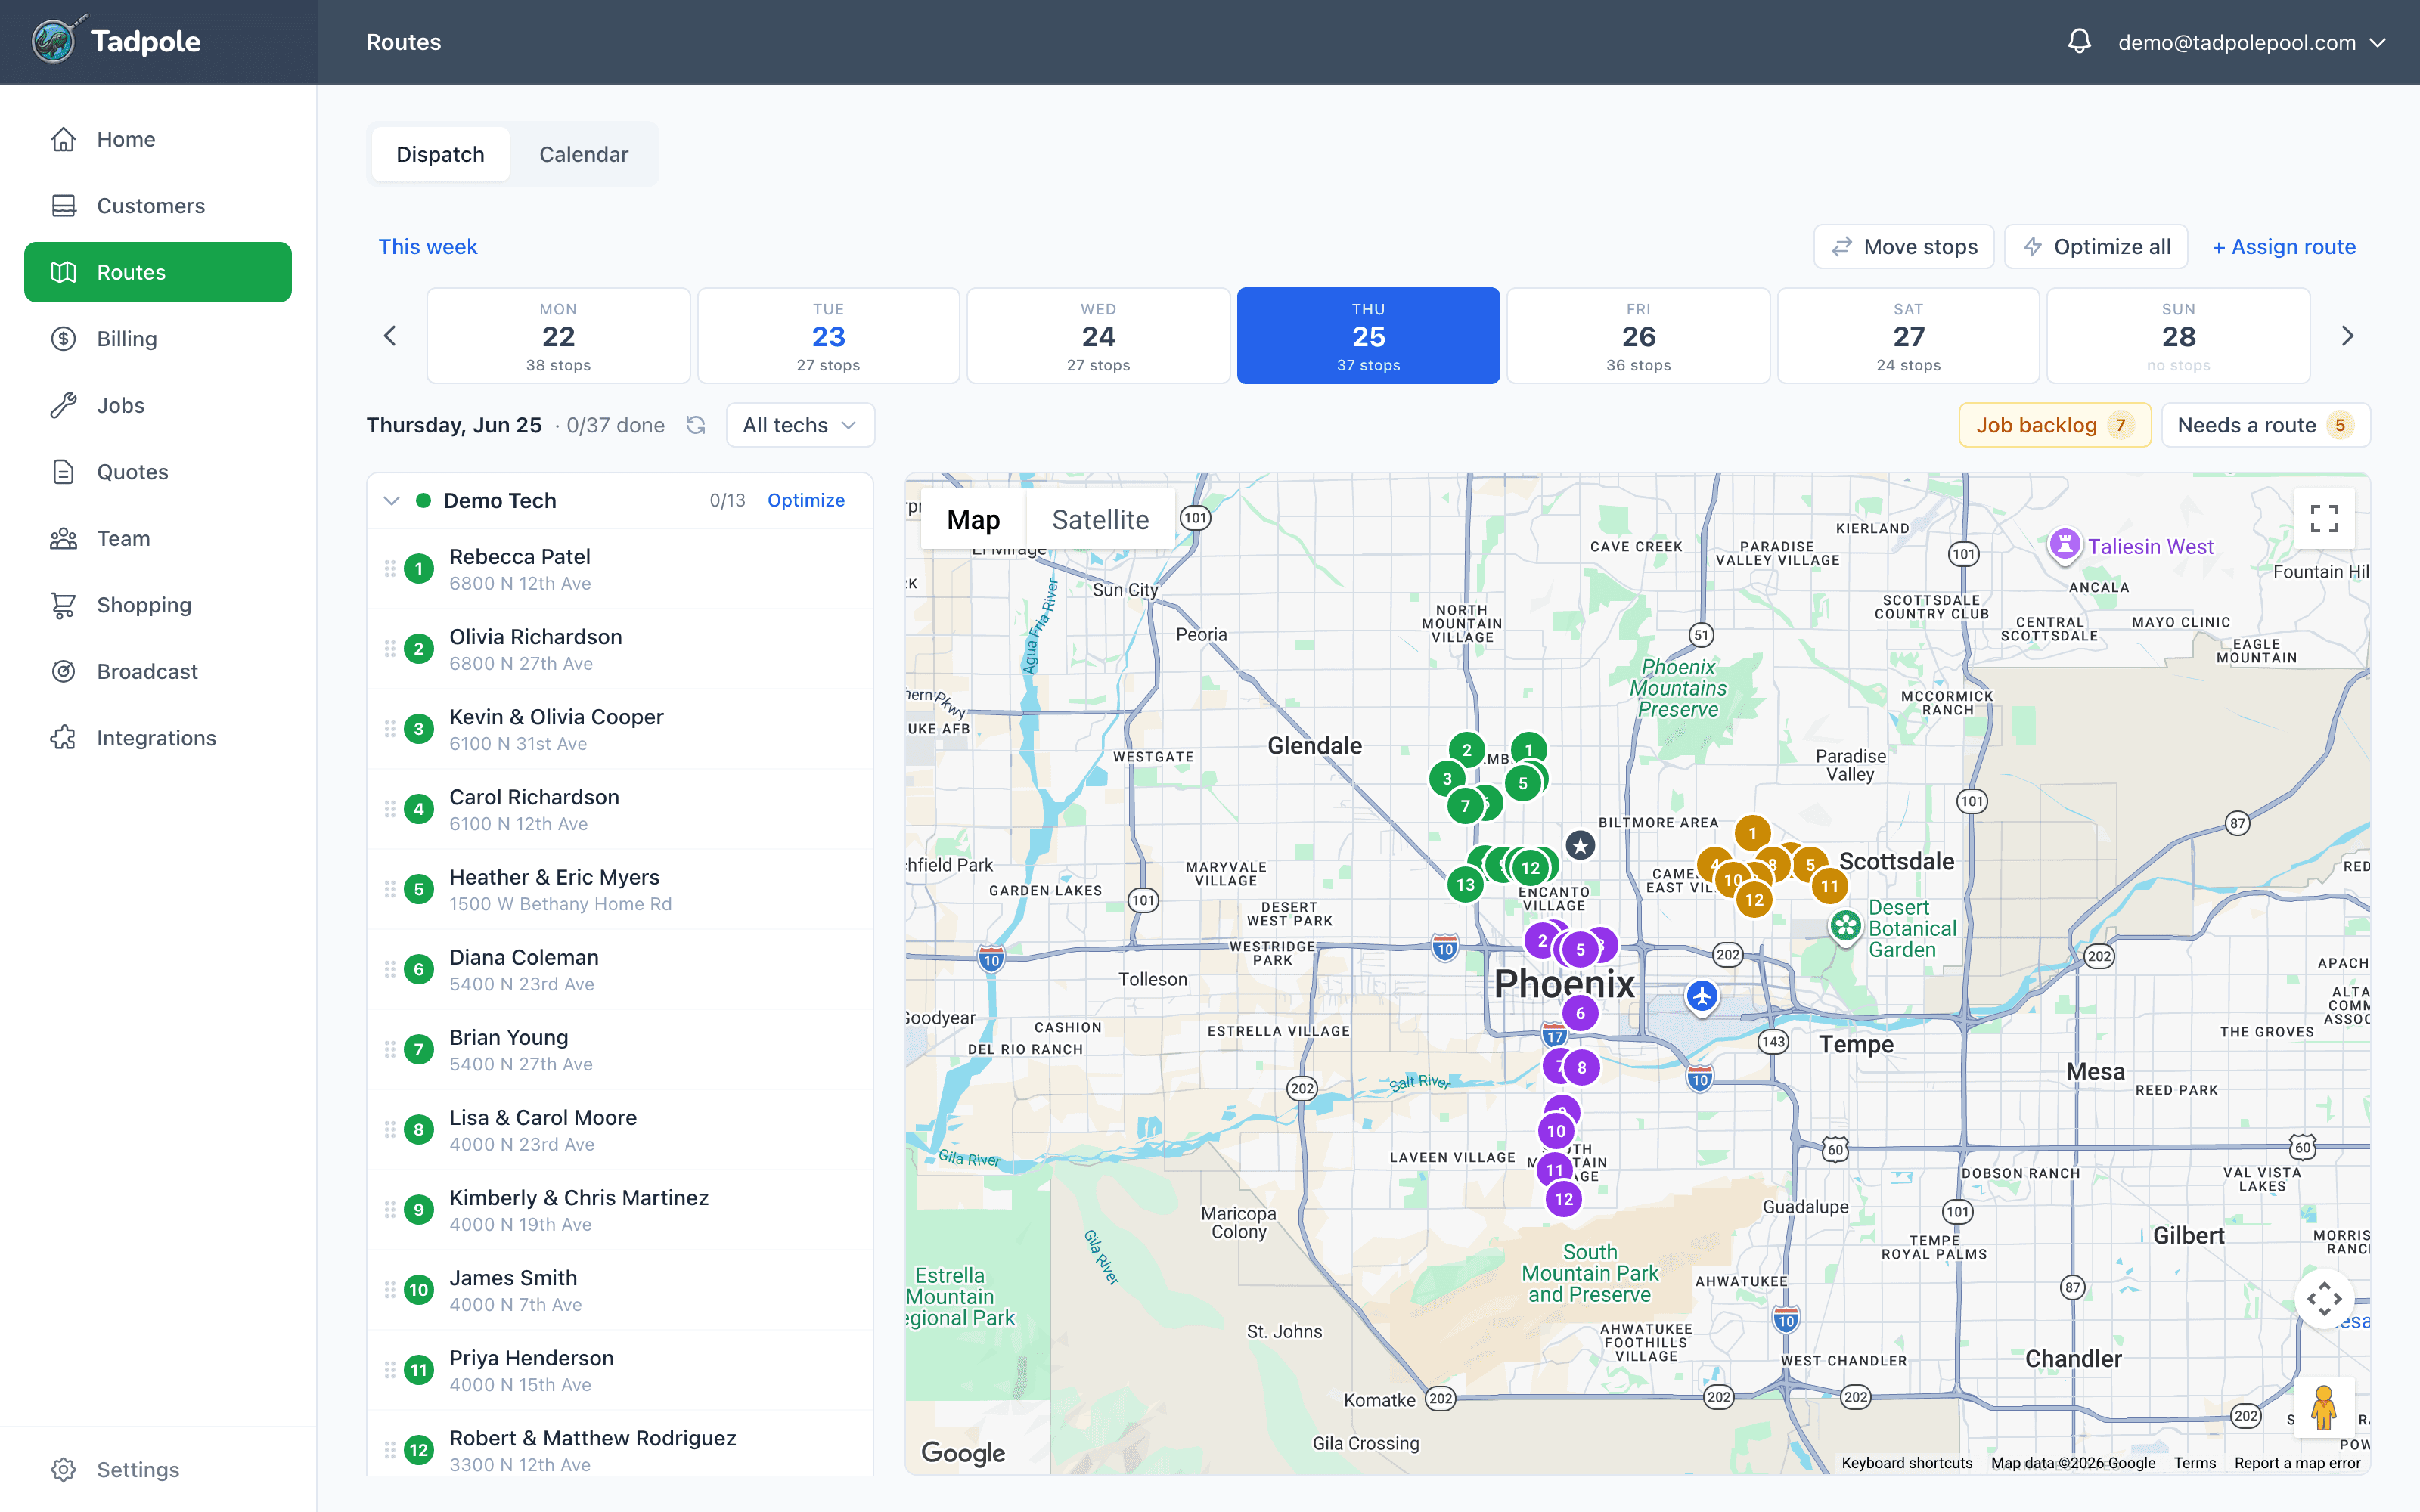The width and height of the screenshot is (2420, 1512).
Task: Toggle fullscreen map view
Action: point(2324,518)
